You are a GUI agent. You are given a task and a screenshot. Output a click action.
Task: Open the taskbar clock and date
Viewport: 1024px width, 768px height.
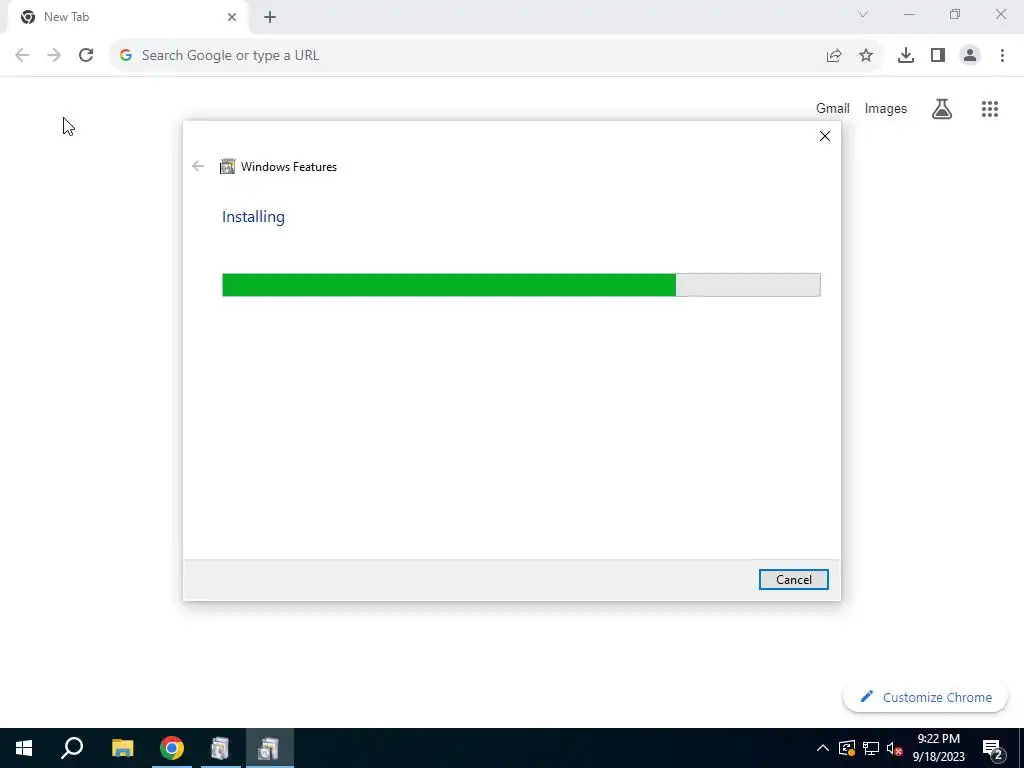[938, 748]
